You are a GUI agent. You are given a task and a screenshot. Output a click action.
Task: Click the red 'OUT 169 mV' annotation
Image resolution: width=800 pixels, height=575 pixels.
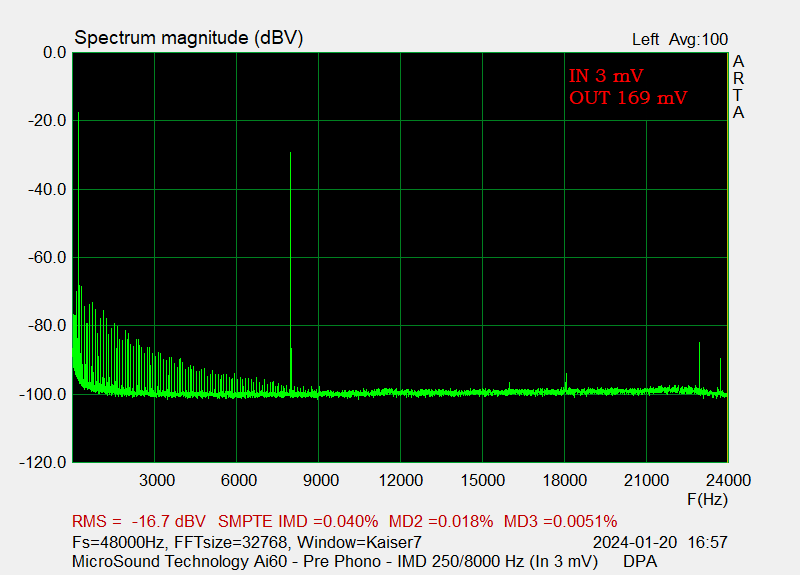pyautogui.click(x=628, y=98)
